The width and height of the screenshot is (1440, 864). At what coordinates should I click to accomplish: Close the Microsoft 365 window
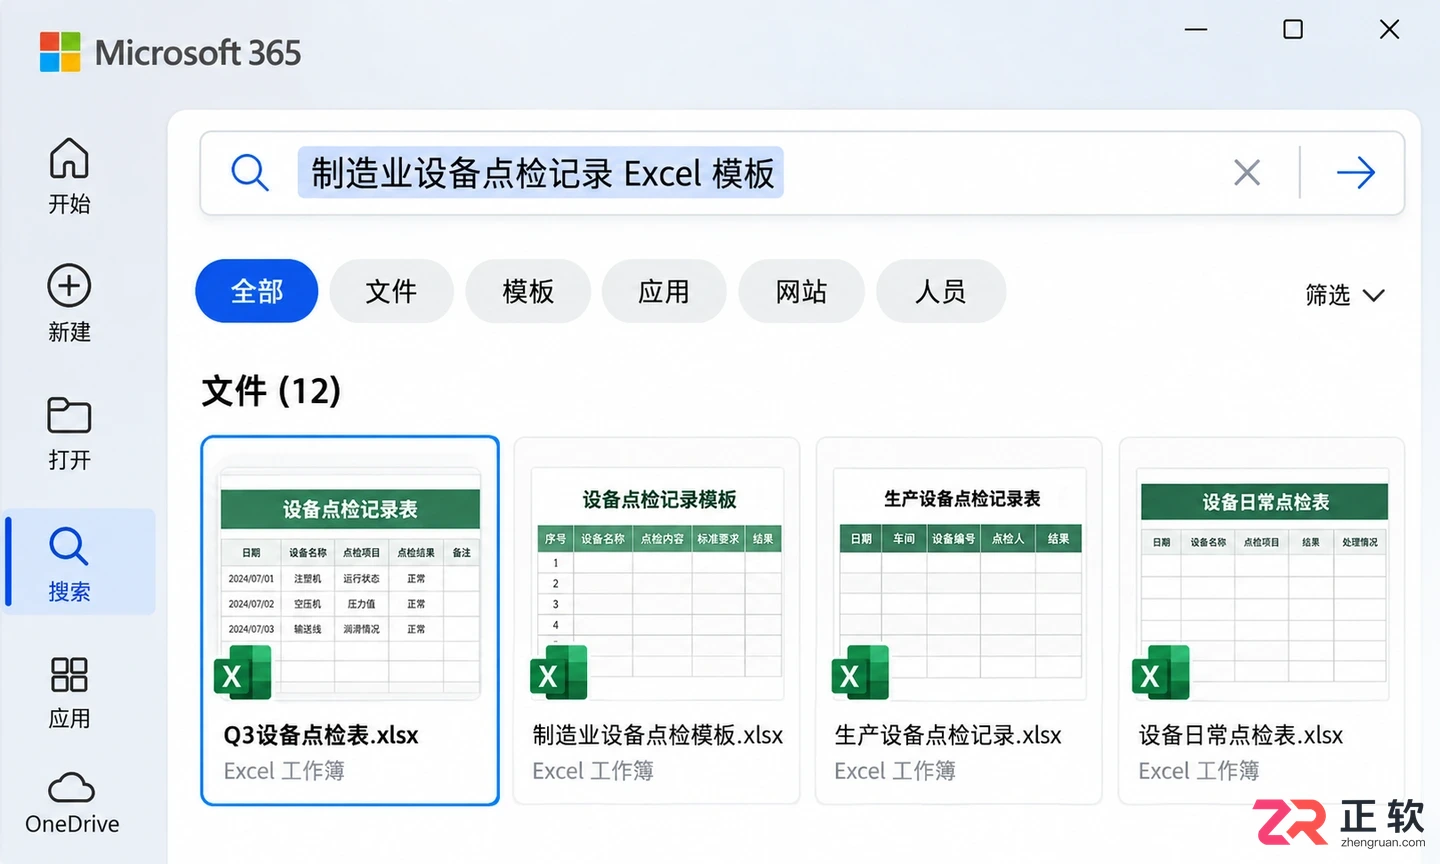[1389, 30]
